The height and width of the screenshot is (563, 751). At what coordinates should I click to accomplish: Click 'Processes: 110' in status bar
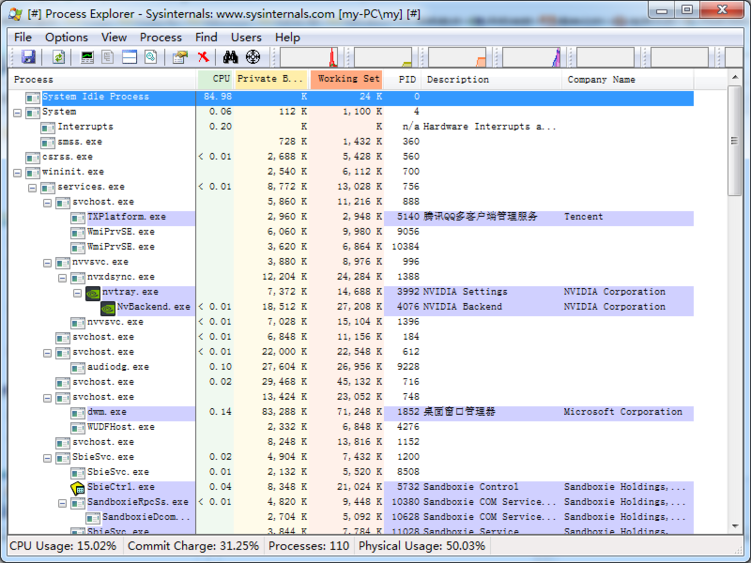point(308,546)
